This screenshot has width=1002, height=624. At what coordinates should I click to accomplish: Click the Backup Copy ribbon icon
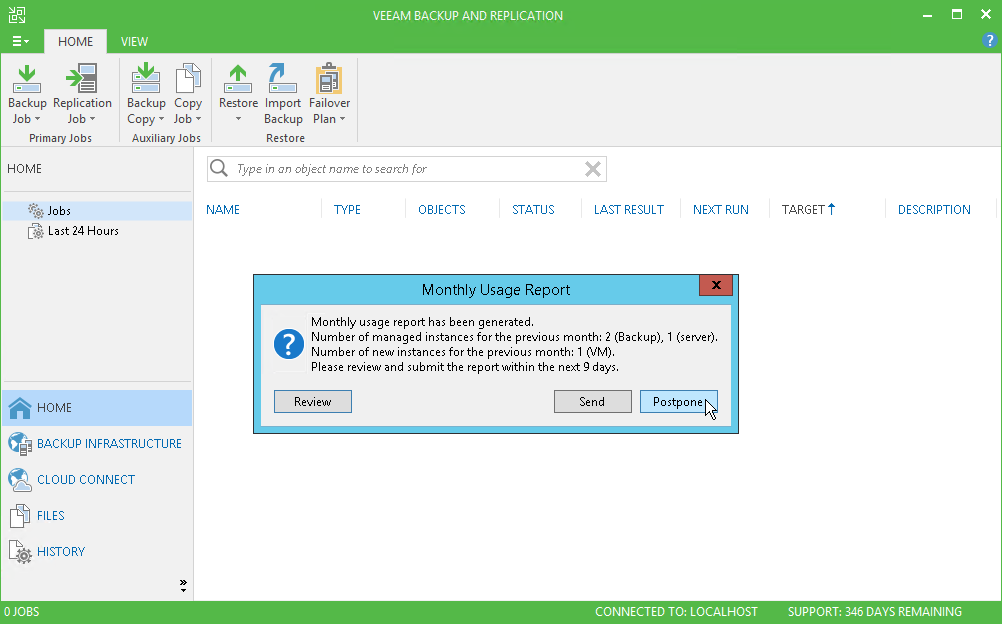pos(146,79)
